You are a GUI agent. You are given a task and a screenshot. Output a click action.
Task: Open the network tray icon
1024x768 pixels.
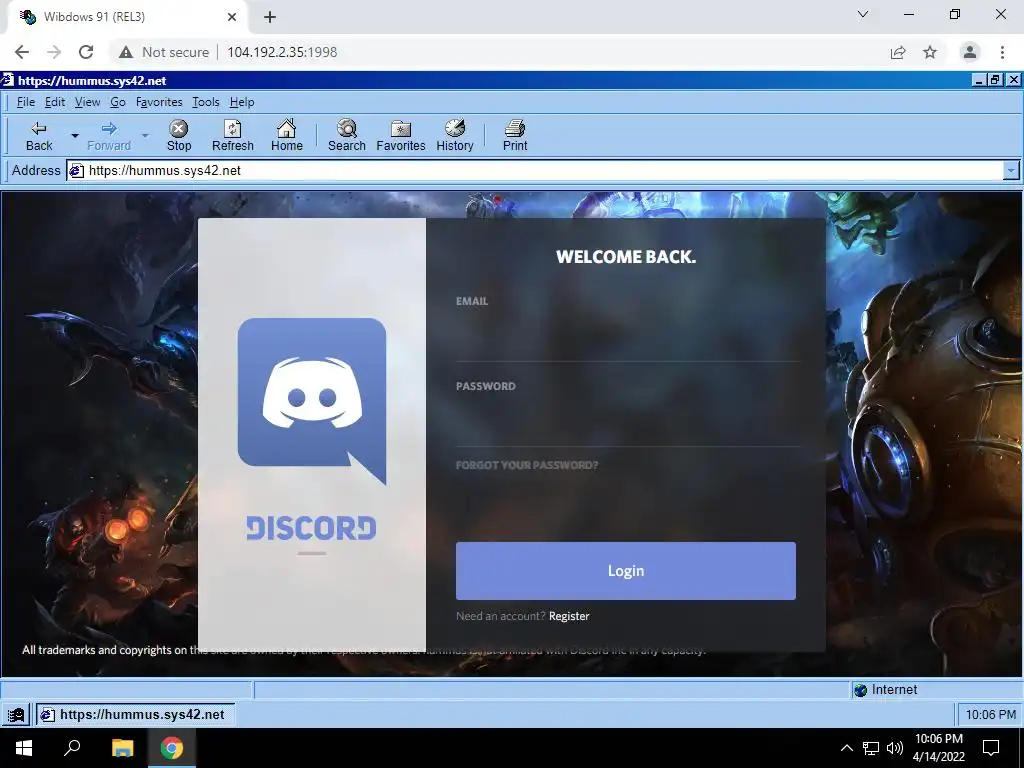click(x=871, y=748)
